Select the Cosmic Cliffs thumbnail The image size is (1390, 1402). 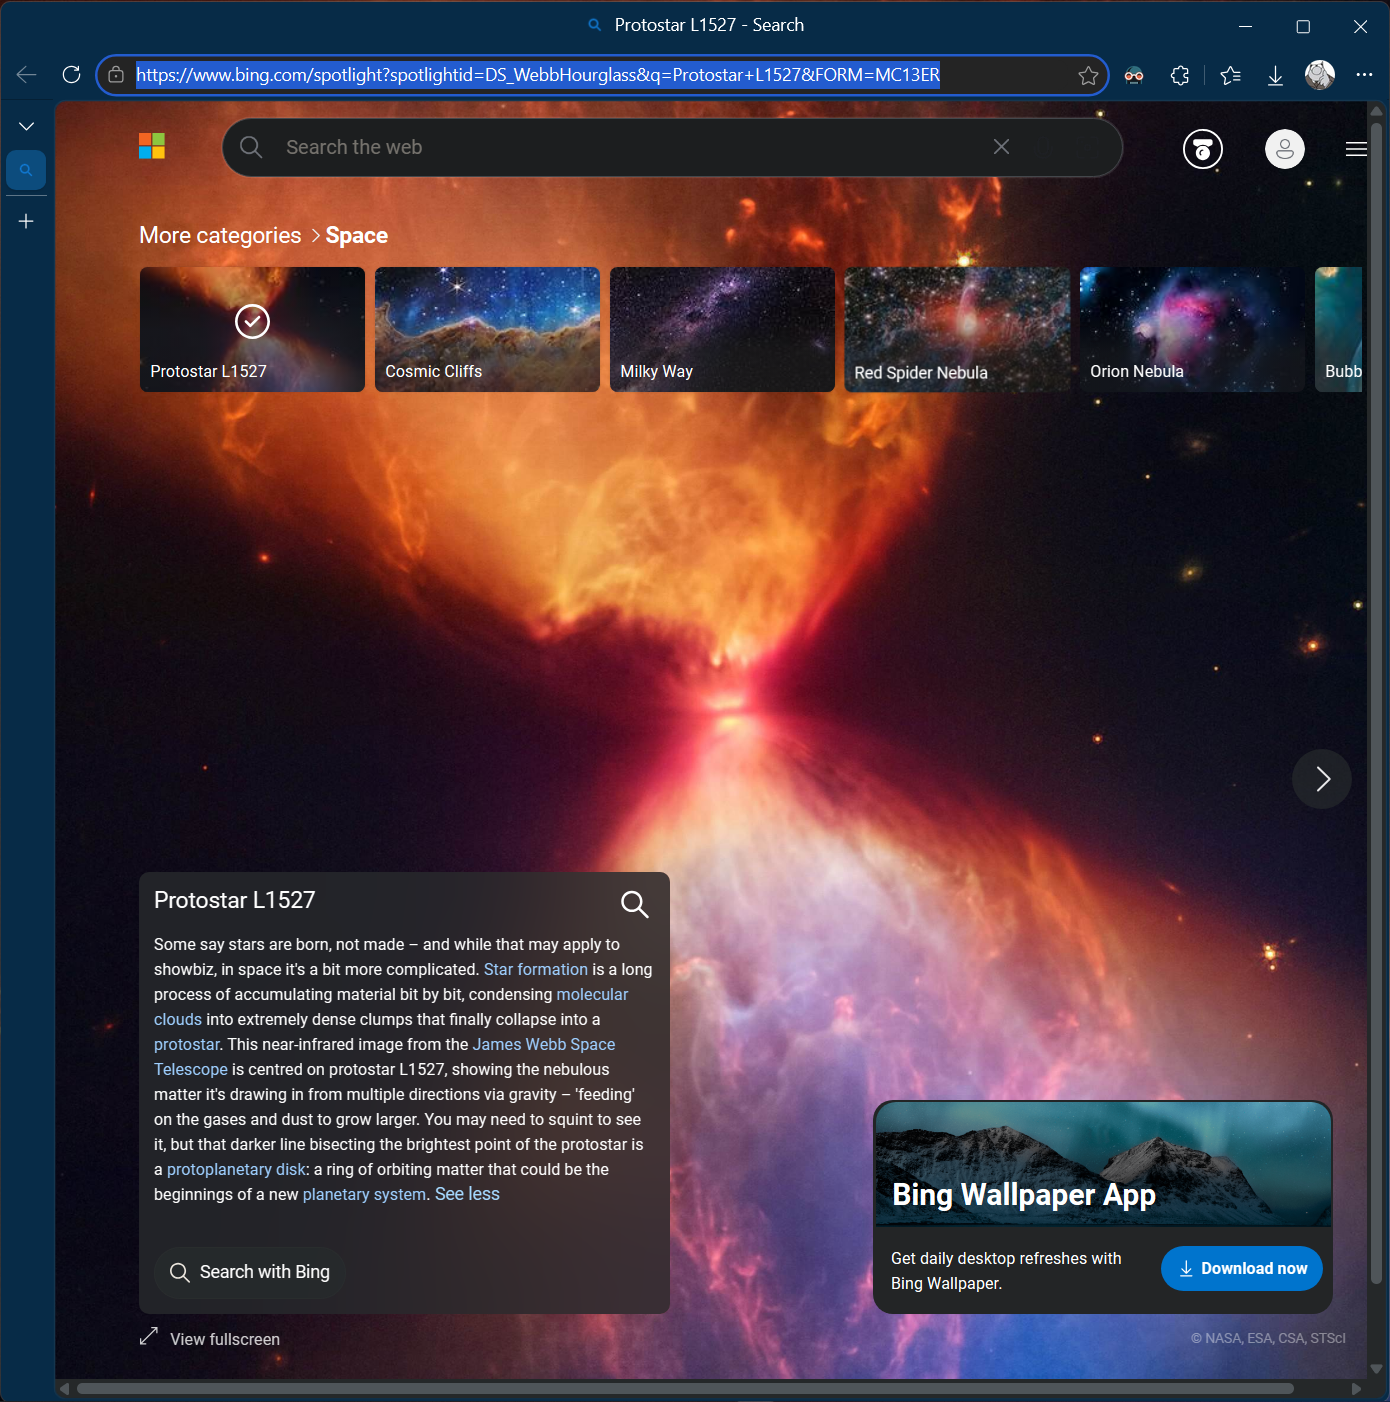(x=487, y=329)
